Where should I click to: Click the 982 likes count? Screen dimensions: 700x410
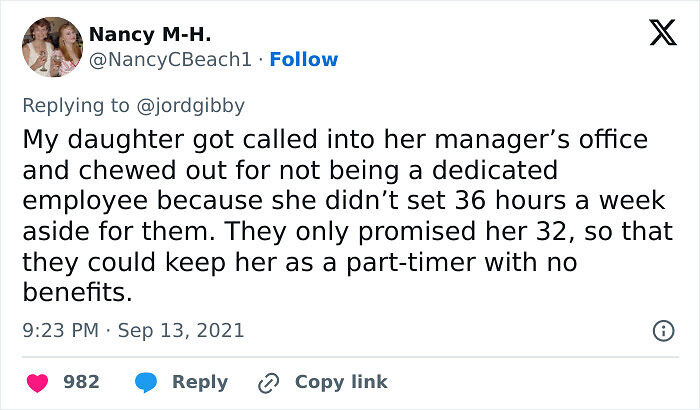click(x=81, y=382)
